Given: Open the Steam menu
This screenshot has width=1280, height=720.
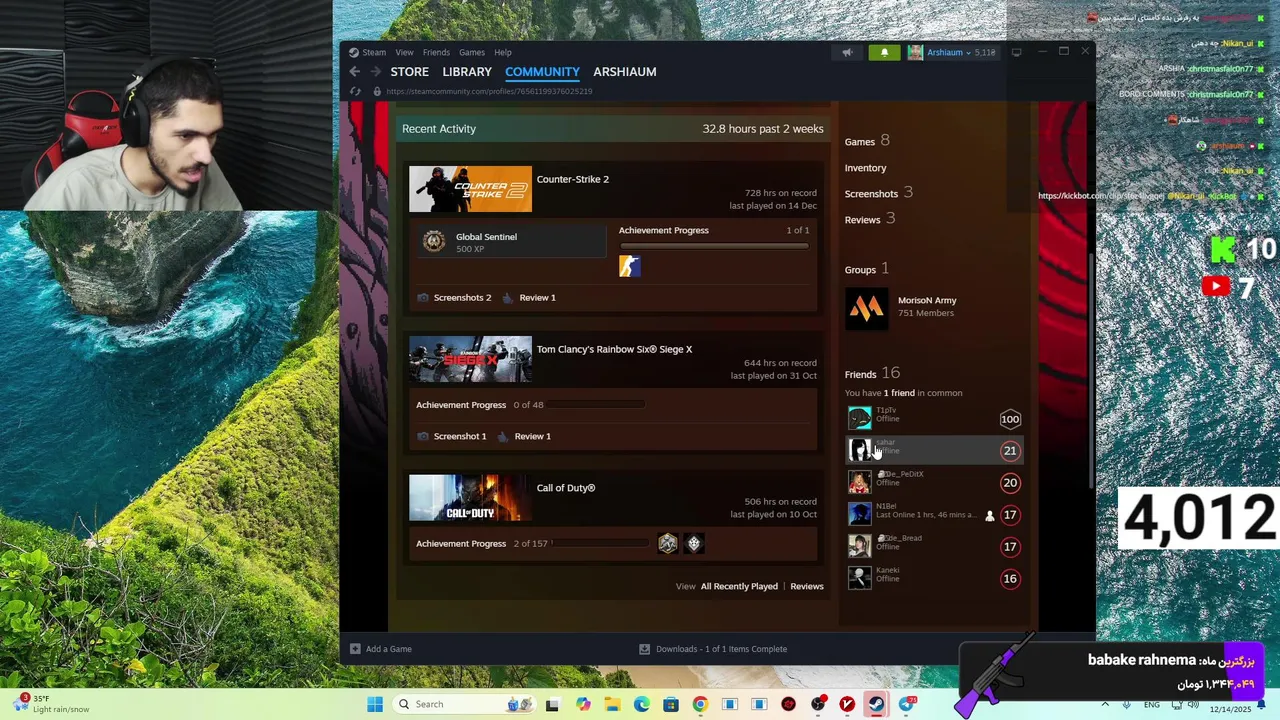Looking at the screenshot, I should (374, 52).
